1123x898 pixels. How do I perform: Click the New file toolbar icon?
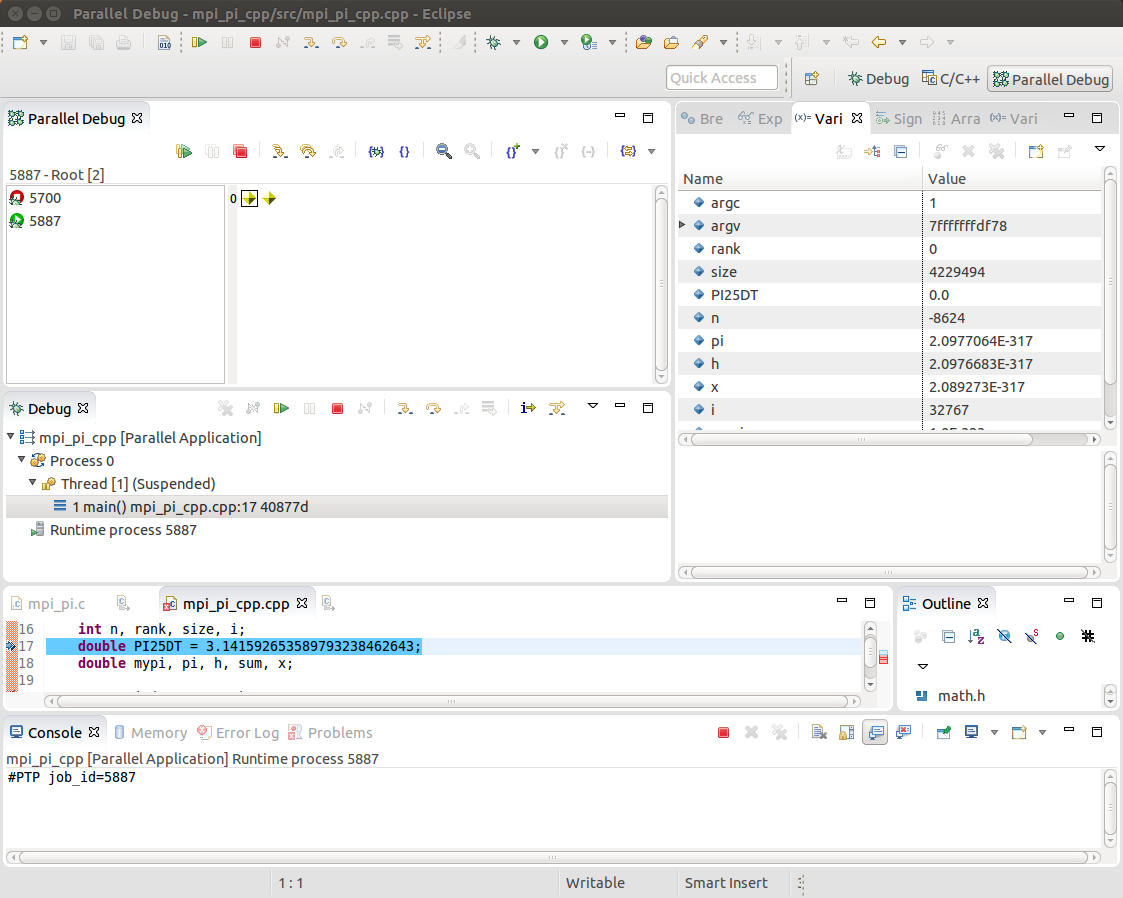pyautogui.click(x=20, y=42)
